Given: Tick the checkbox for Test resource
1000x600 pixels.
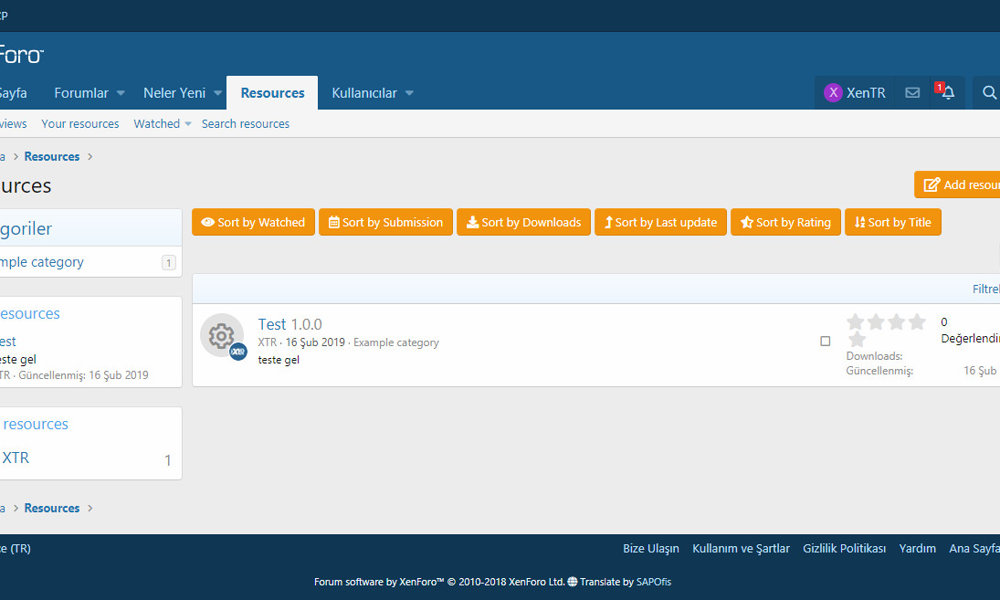Looking at the screenshot, I should (x=825, y=341).
